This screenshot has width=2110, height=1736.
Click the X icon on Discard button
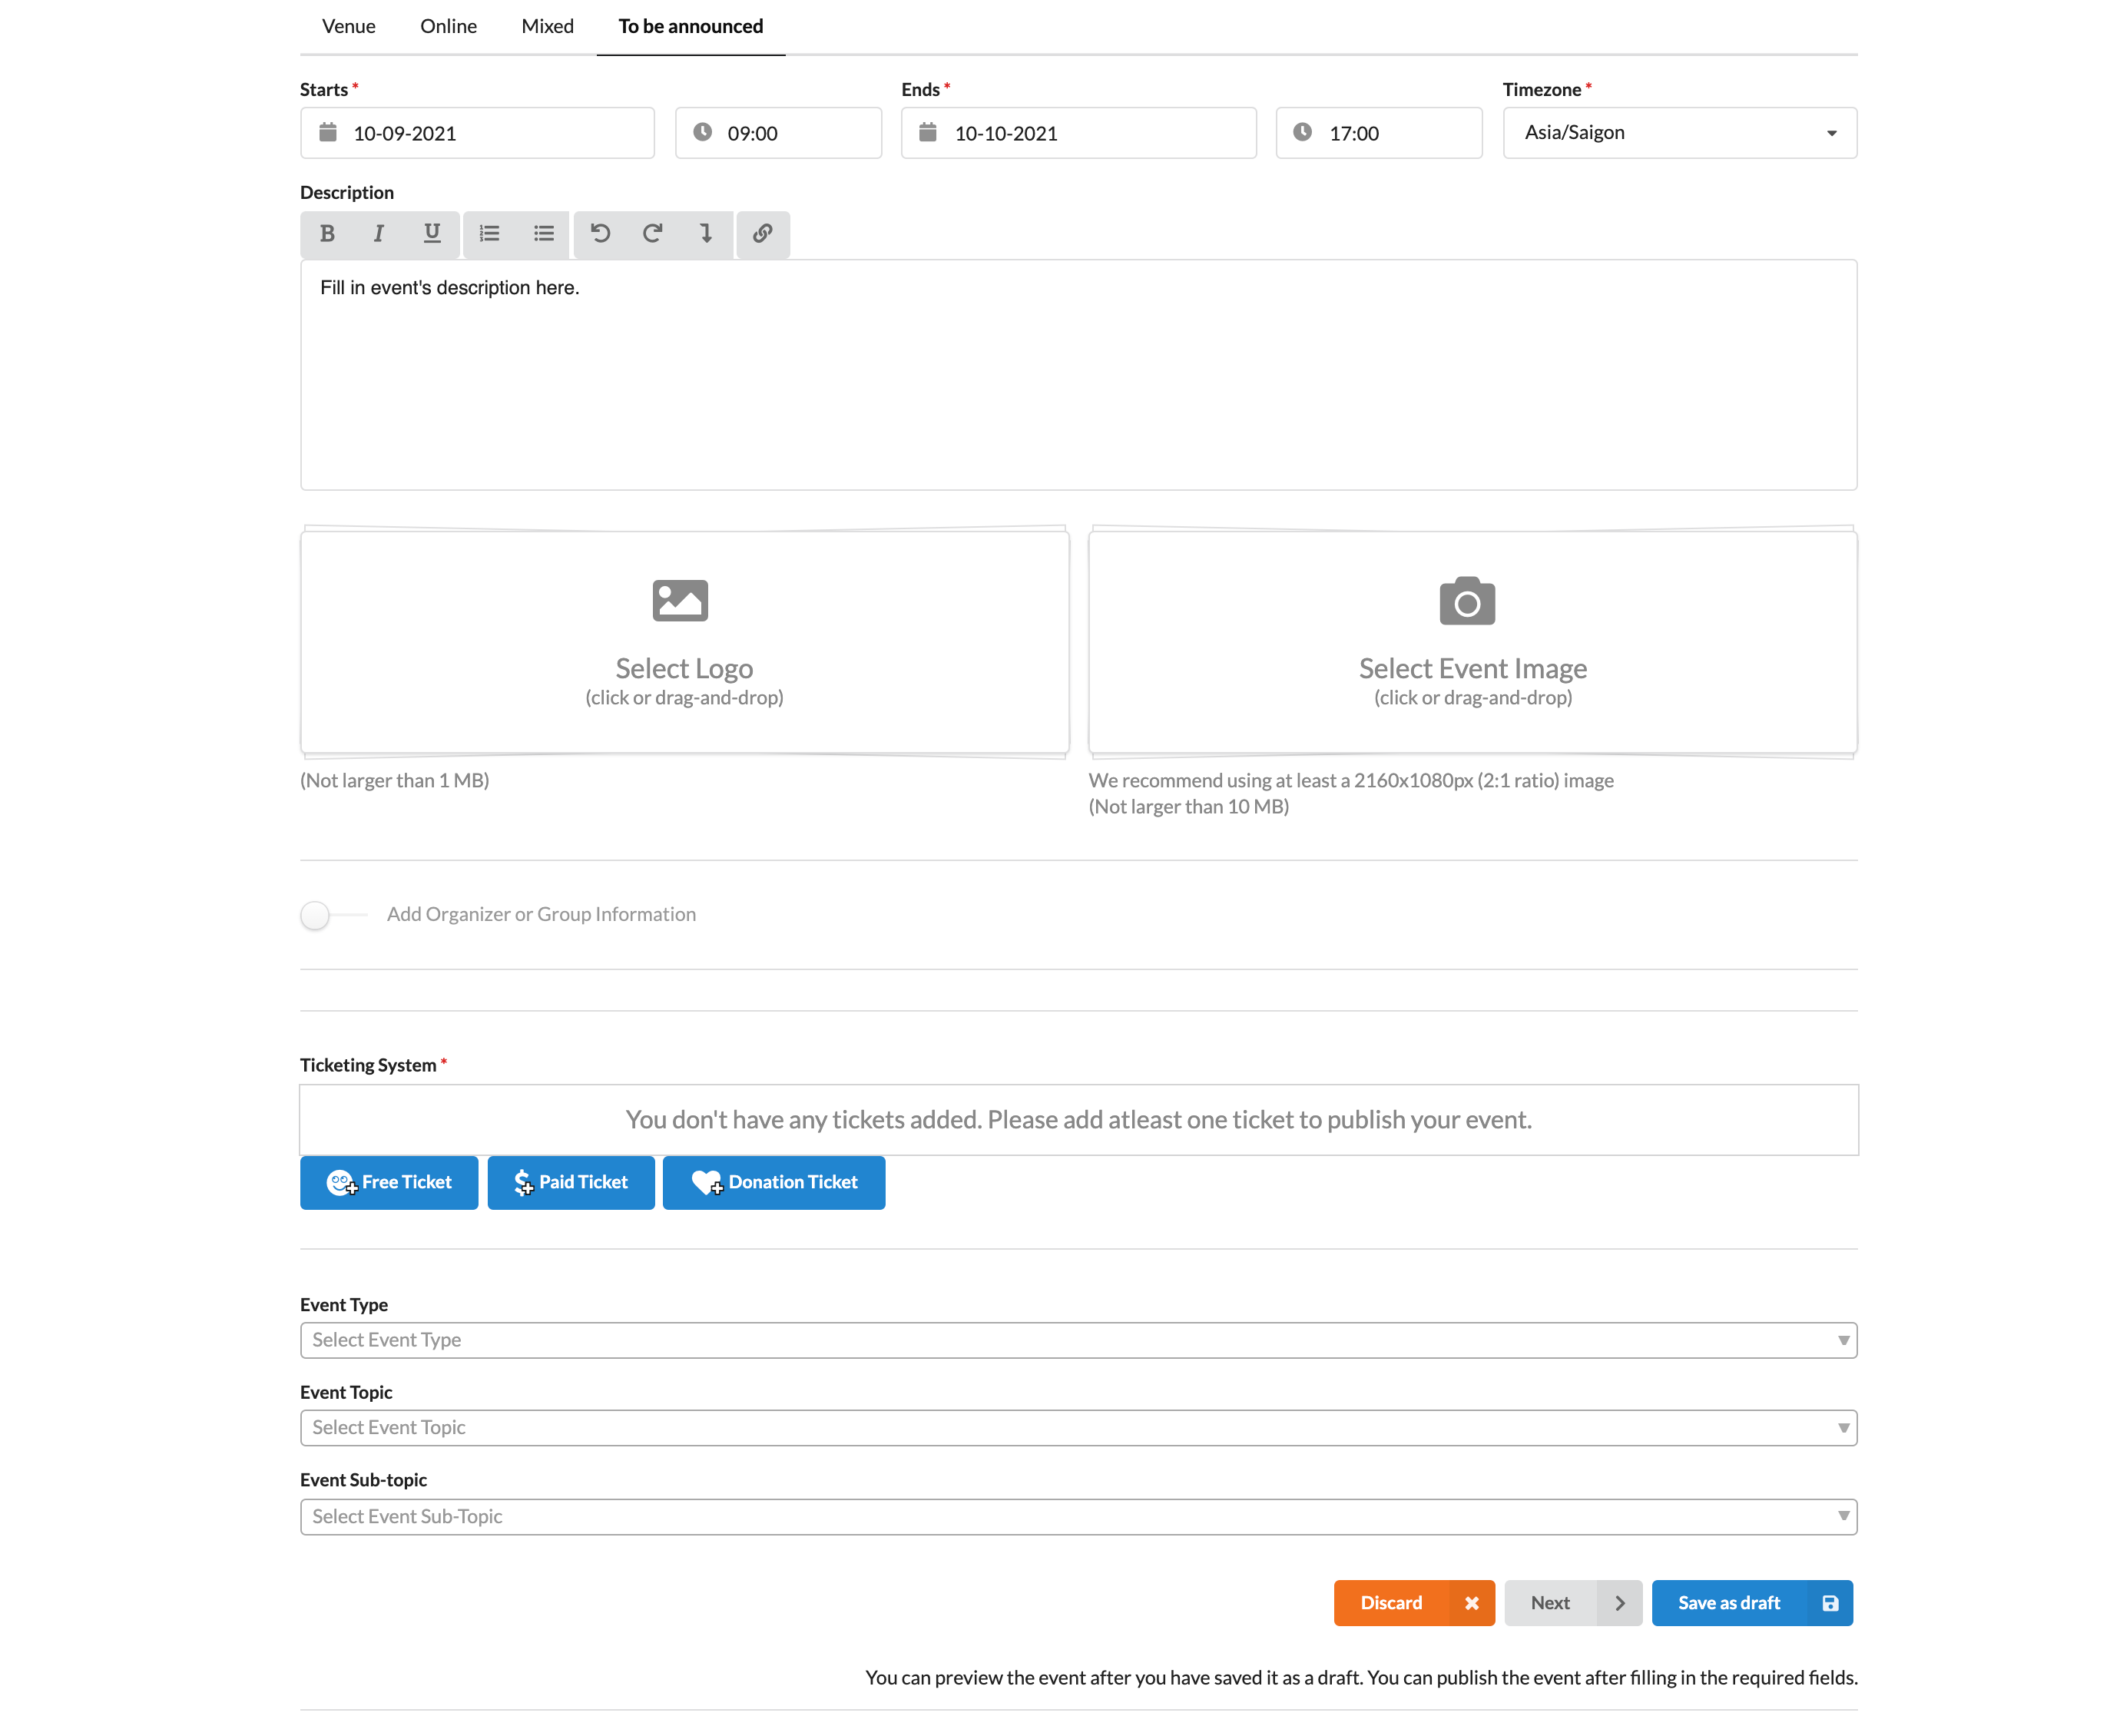tap(1472, 1603)
